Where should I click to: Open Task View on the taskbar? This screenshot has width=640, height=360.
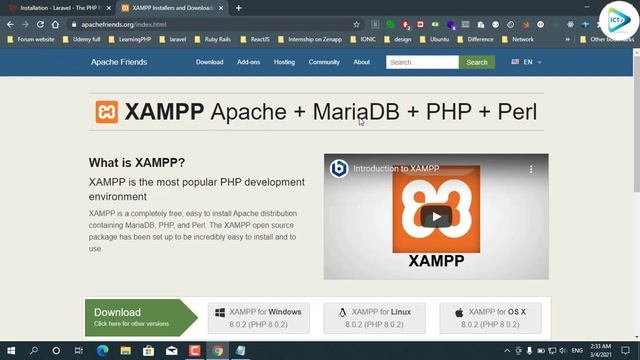pos(78,351)
